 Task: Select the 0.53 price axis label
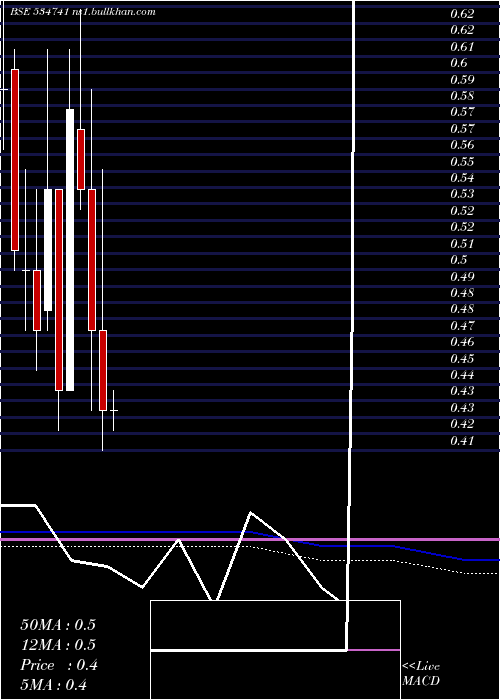(x=462, y=194)
